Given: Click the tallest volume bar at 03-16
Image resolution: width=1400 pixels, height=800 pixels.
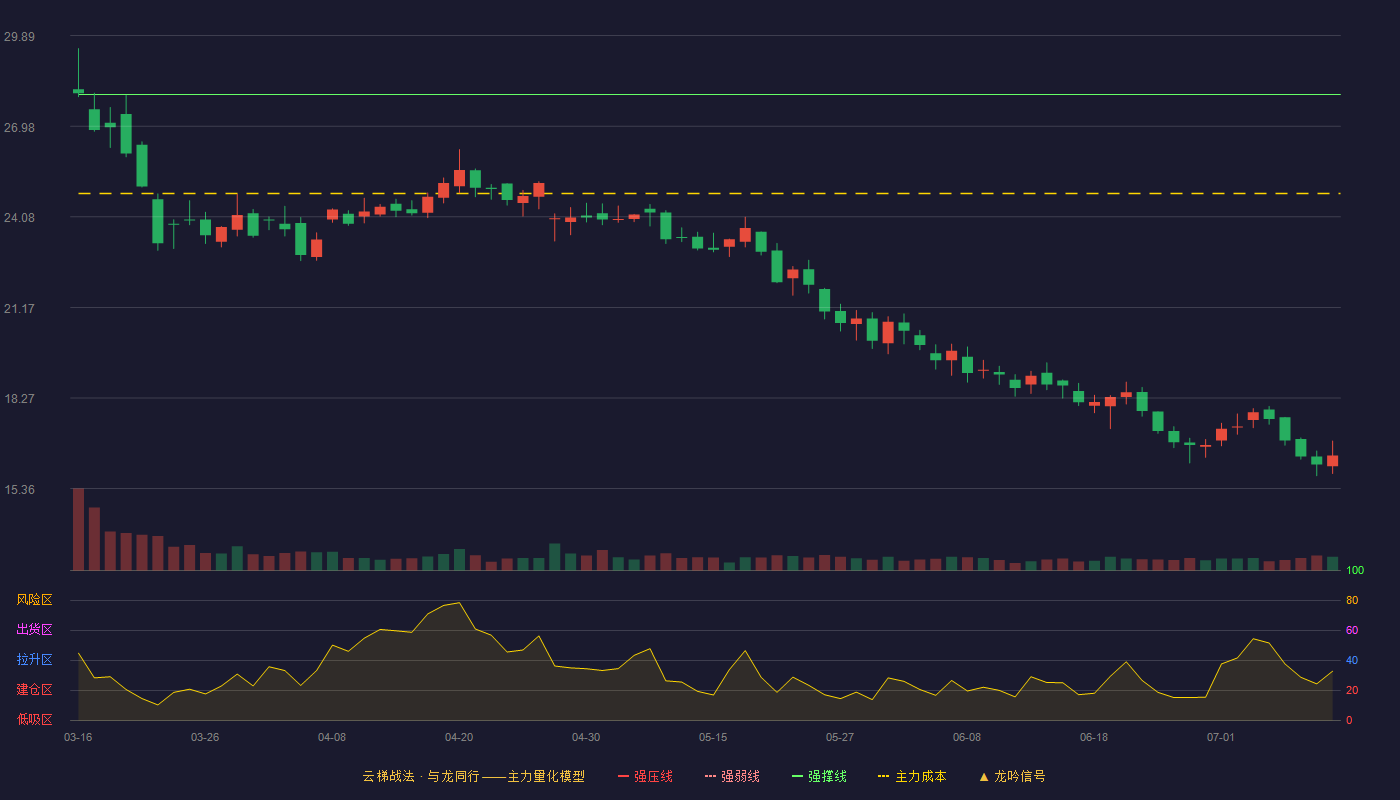Looking at the screenshot, I should coord(78,529).
